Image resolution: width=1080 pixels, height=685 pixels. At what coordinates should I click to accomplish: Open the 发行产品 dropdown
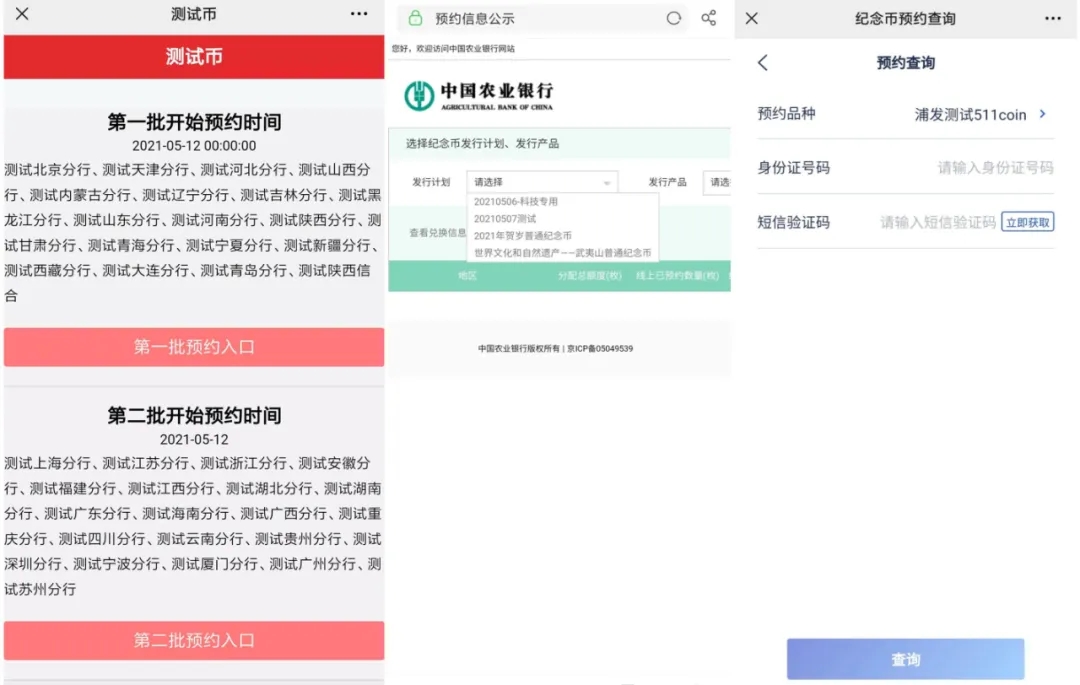[x=718, y=182]
